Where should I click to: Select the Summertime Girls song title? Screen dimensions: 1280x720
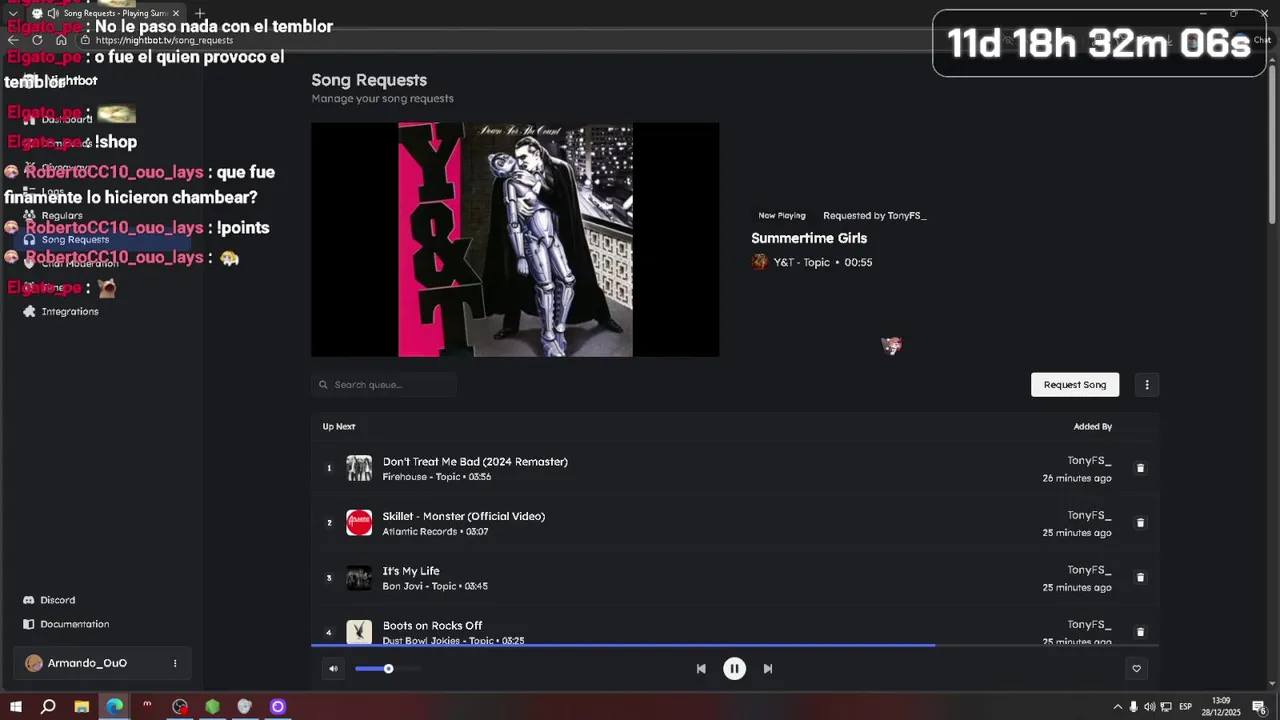point(809,238)
